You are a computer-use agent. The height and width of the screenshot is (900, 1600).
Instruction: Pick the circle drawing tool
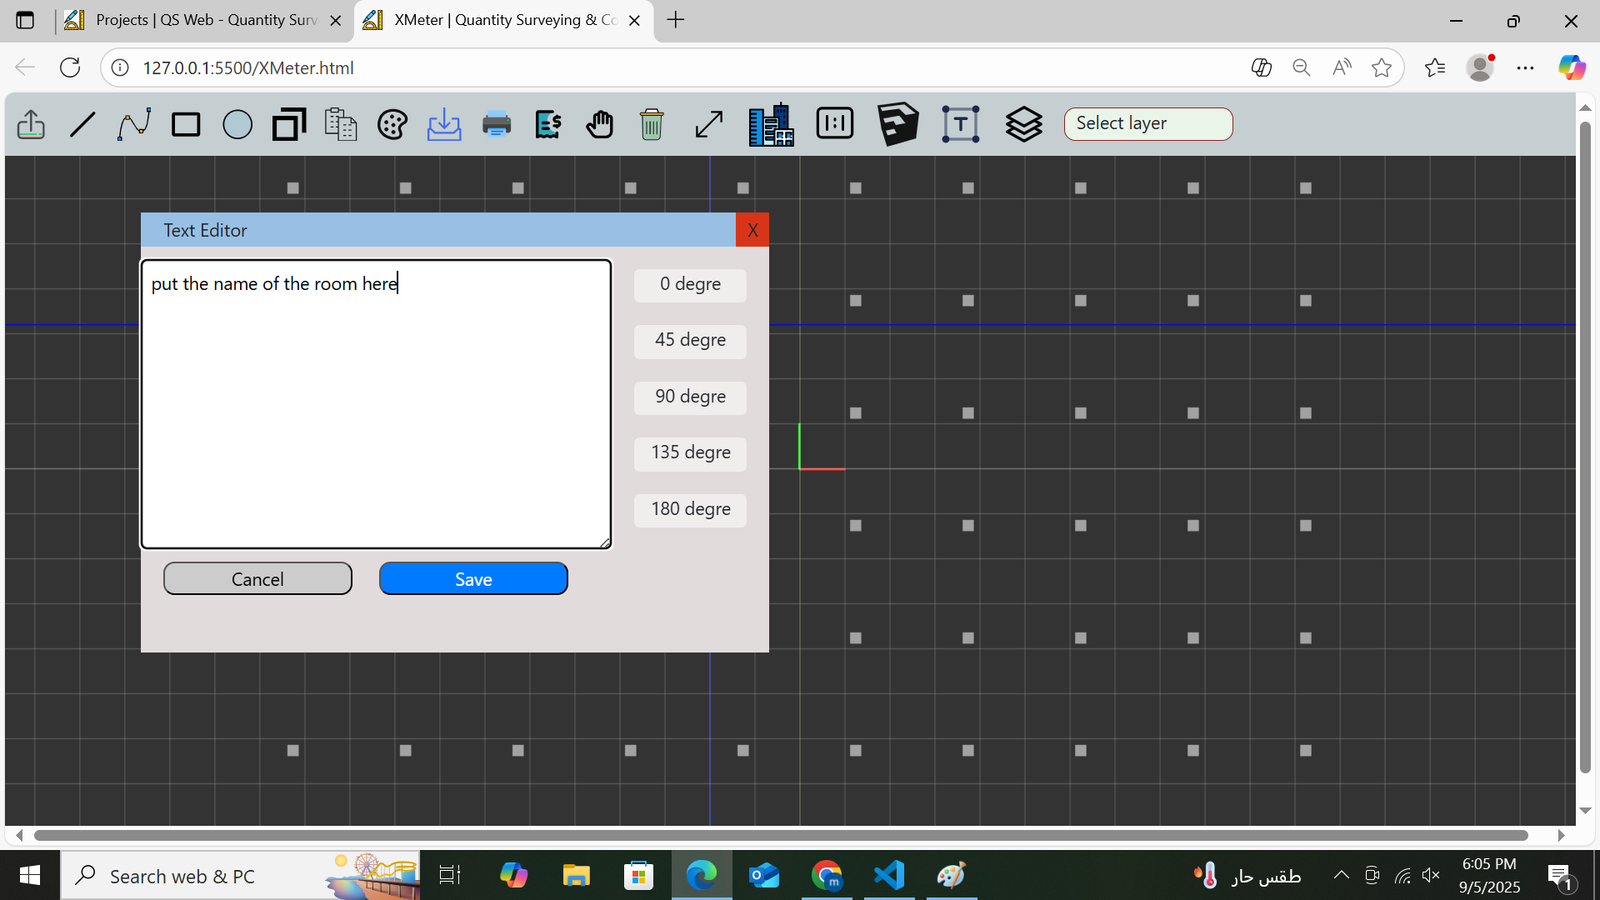[x=237, y=125]
